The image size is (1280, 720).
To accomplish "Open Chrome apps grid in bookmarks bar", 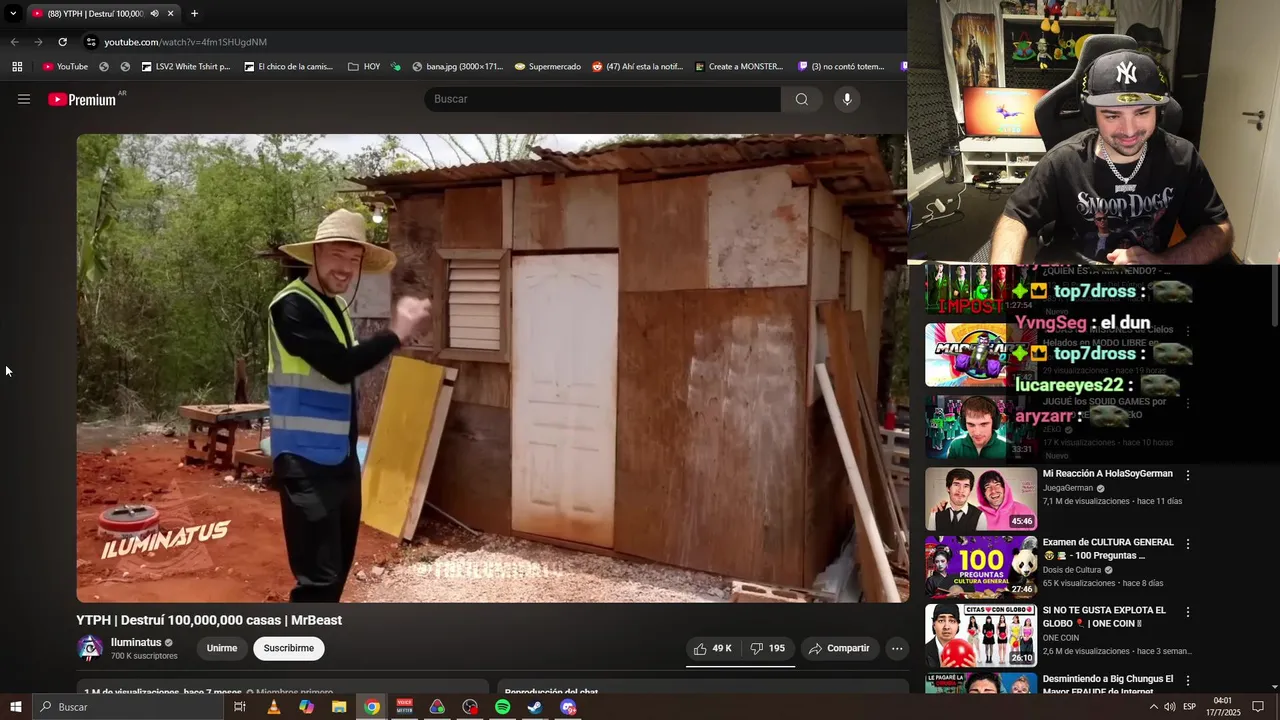I will (x=17, y=67).
